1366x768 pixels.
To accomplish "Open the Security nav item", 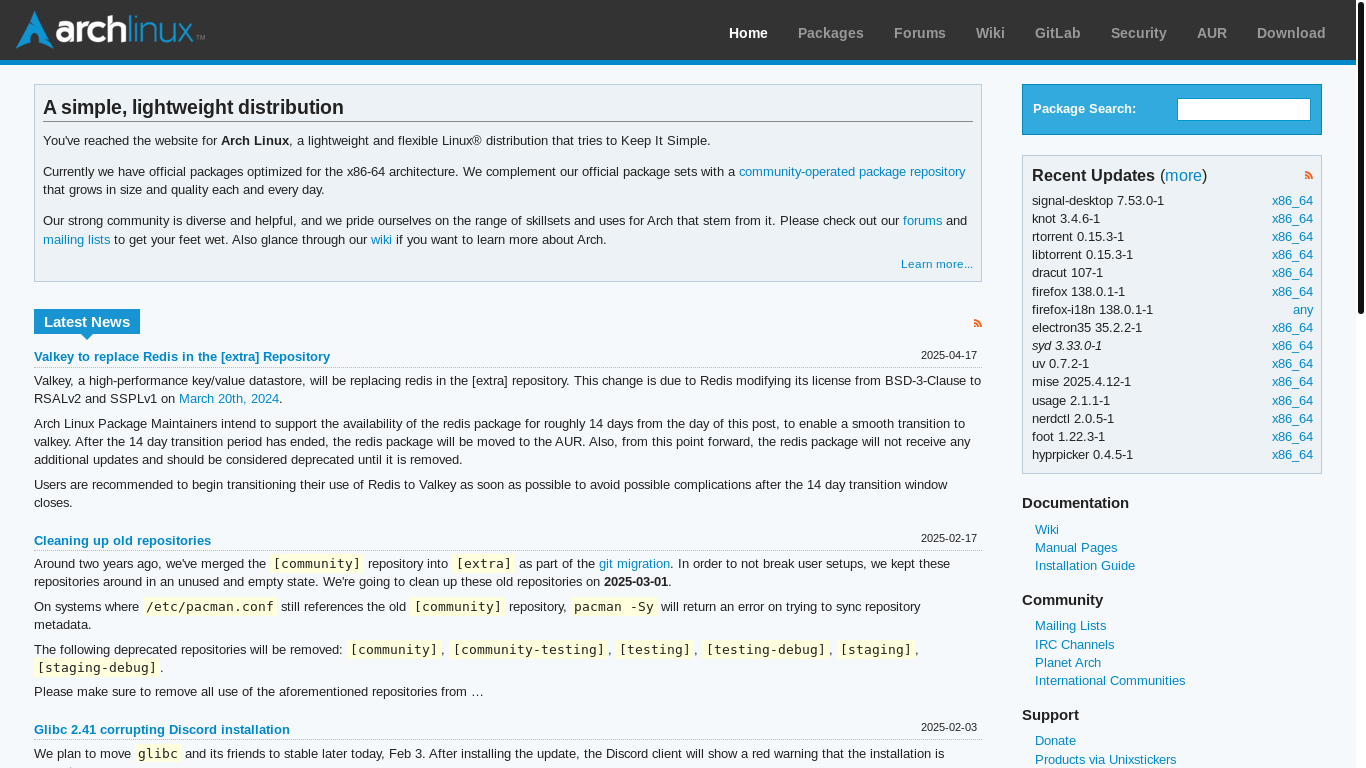I will click(1138, 33).
